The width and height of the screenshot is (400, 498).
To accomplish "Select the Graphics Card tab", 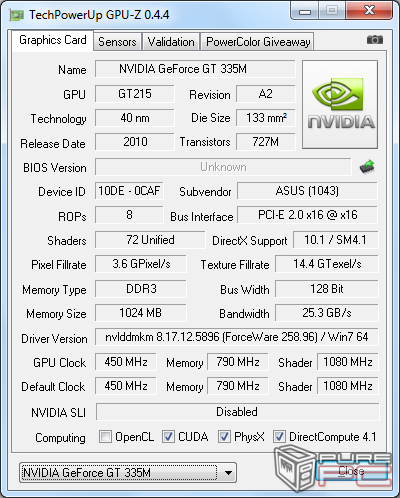I will pos(53,40).
